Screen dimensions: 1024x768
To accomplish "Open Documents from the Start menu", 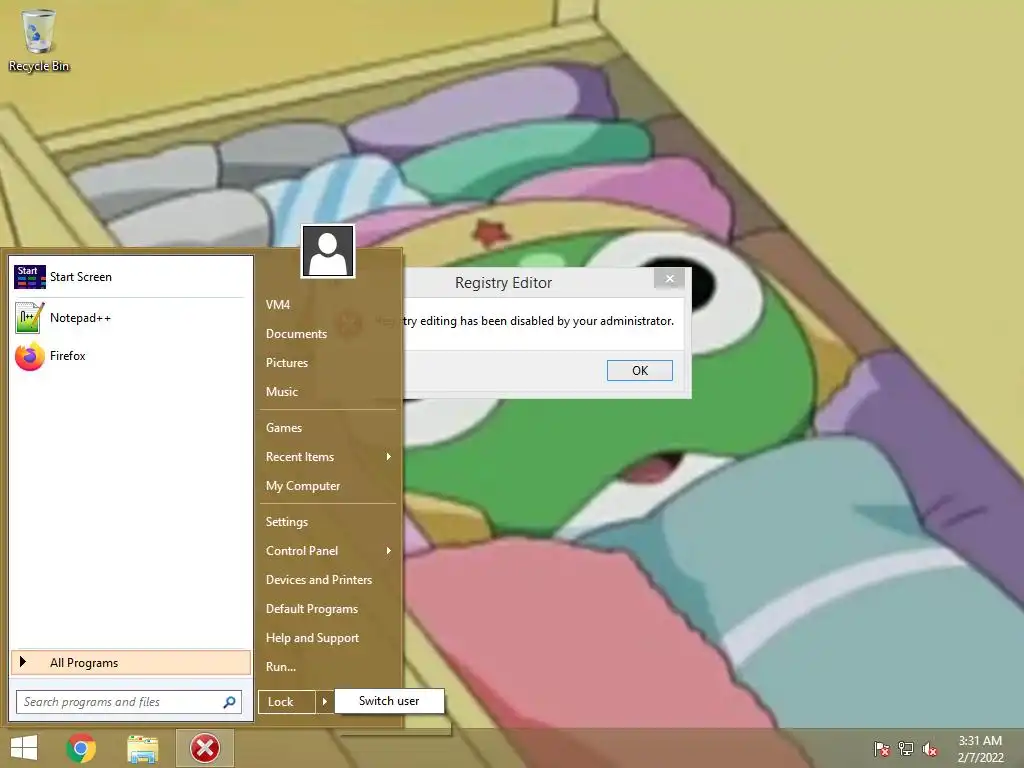I will point(296,334).
